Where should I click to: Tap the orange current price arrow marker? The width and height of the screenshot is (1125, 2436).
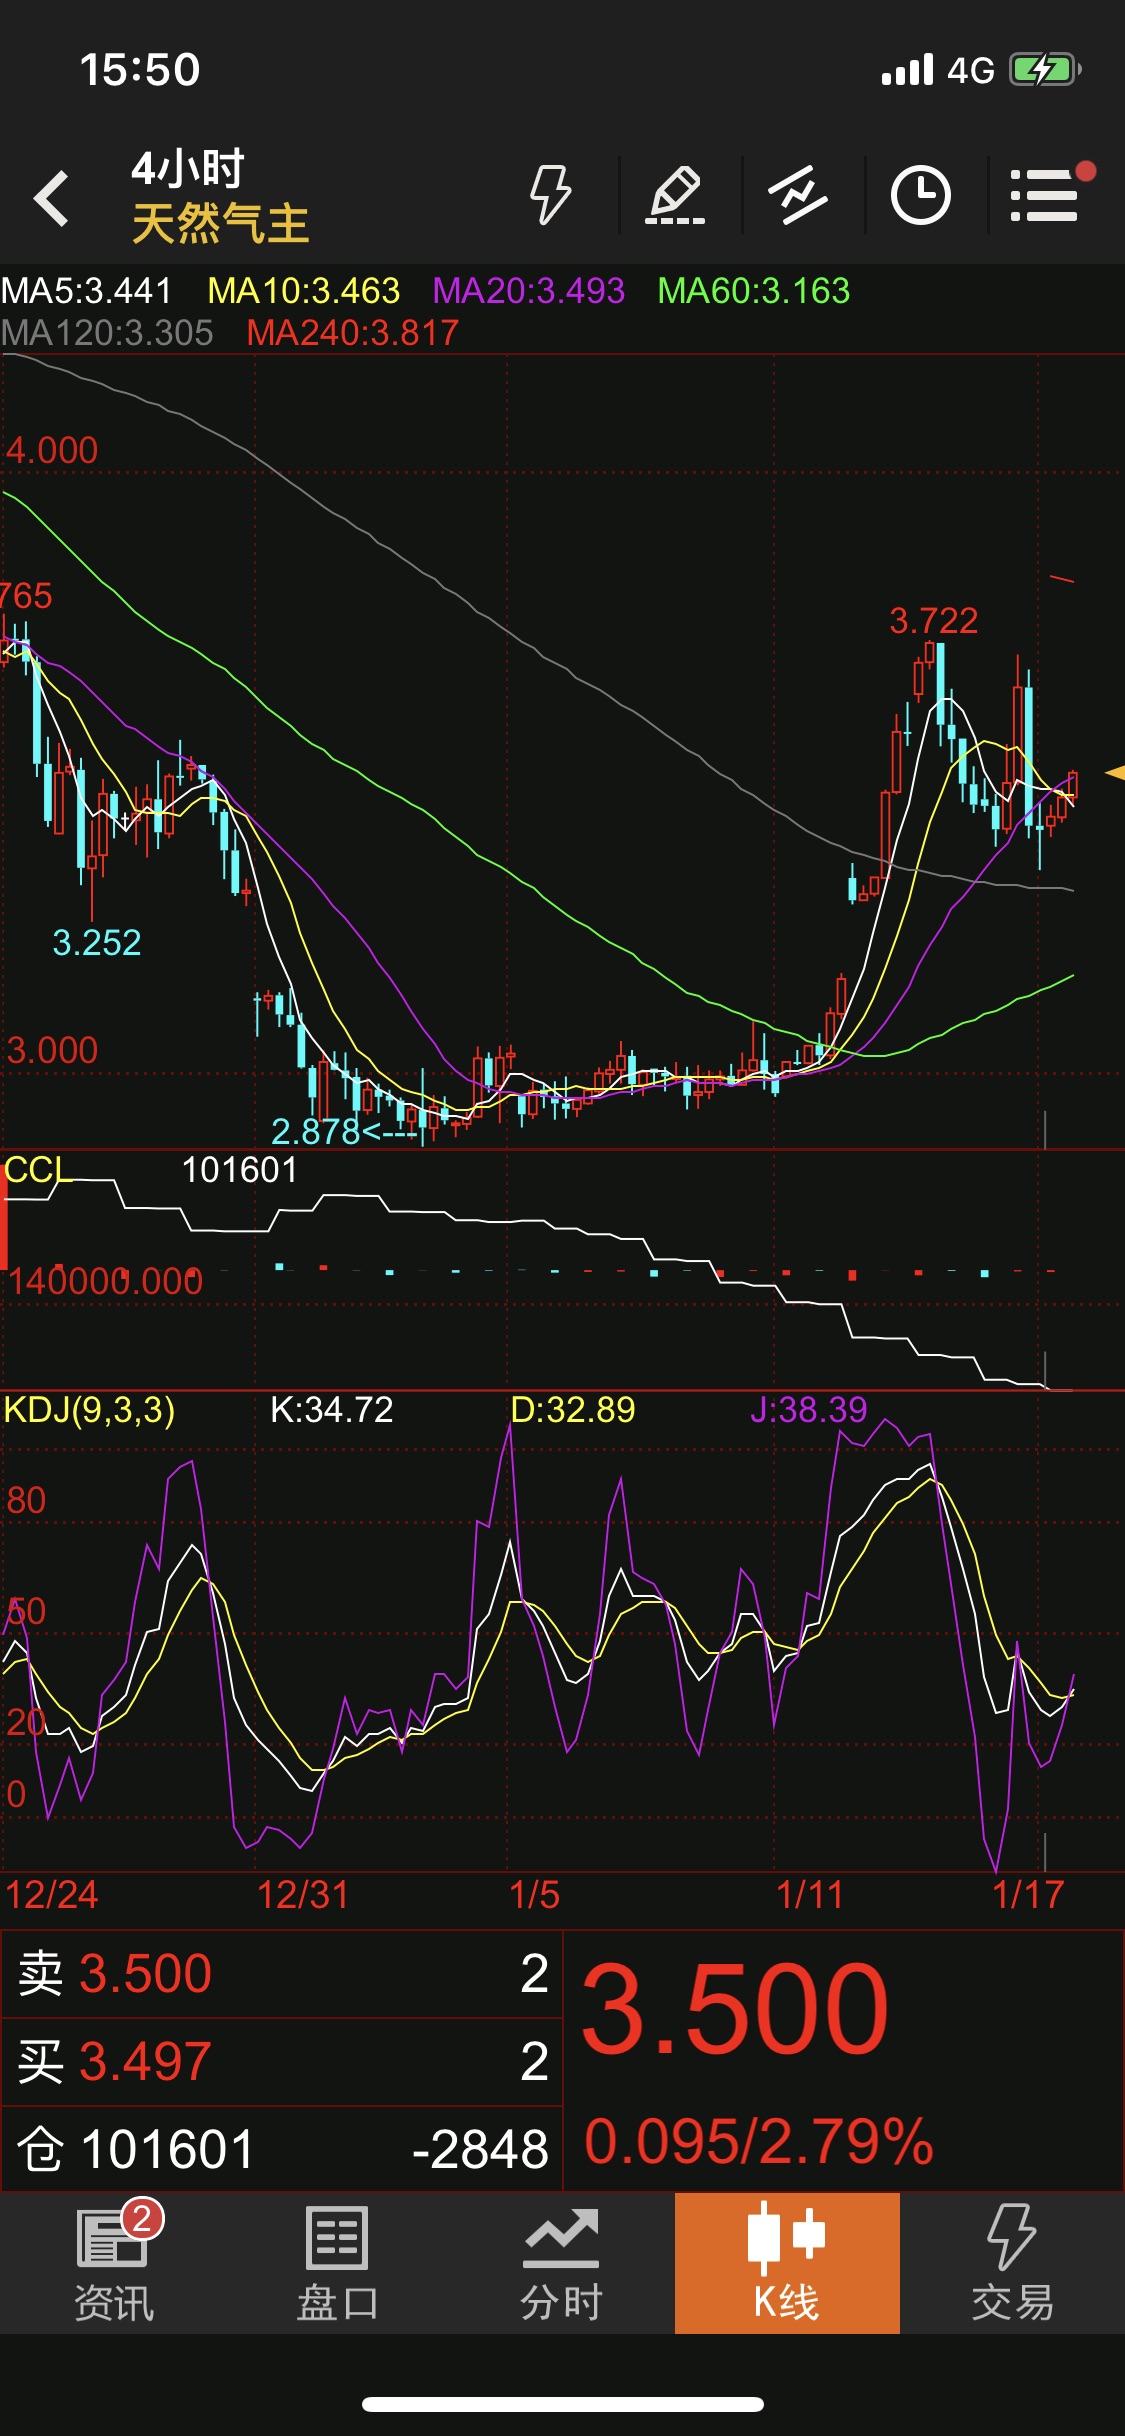point(1115,773)
